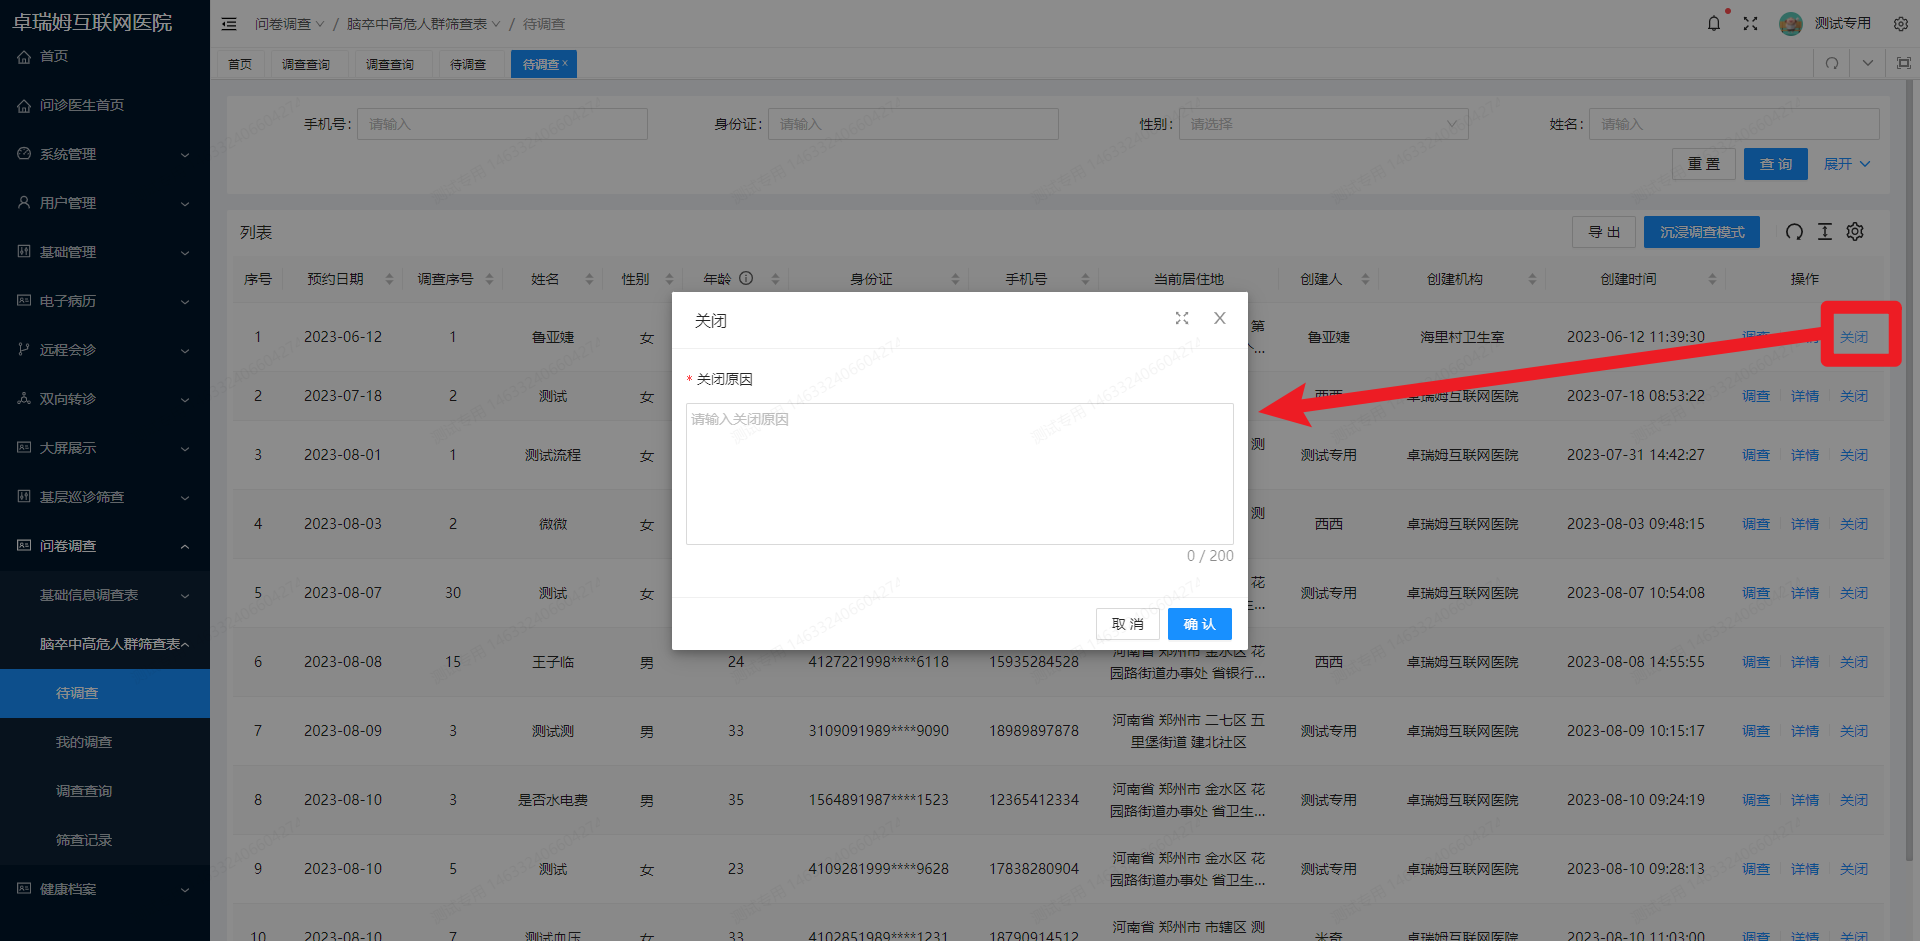Expand more filters with 展开
Image resolution: width=1920 pixels, height=941 pixels.
[x=1846, y=164]
